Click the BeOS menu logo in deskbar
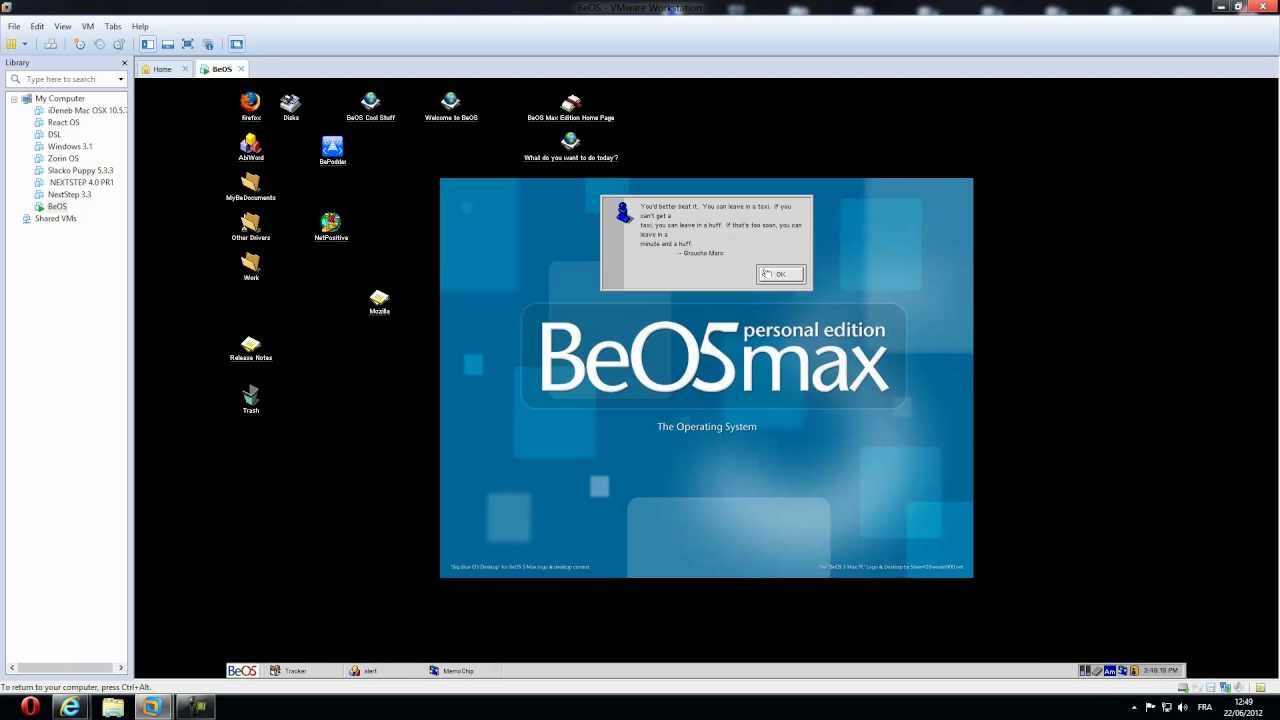The height and width of the screenshot is (720, 1280). tap(242, 670)
